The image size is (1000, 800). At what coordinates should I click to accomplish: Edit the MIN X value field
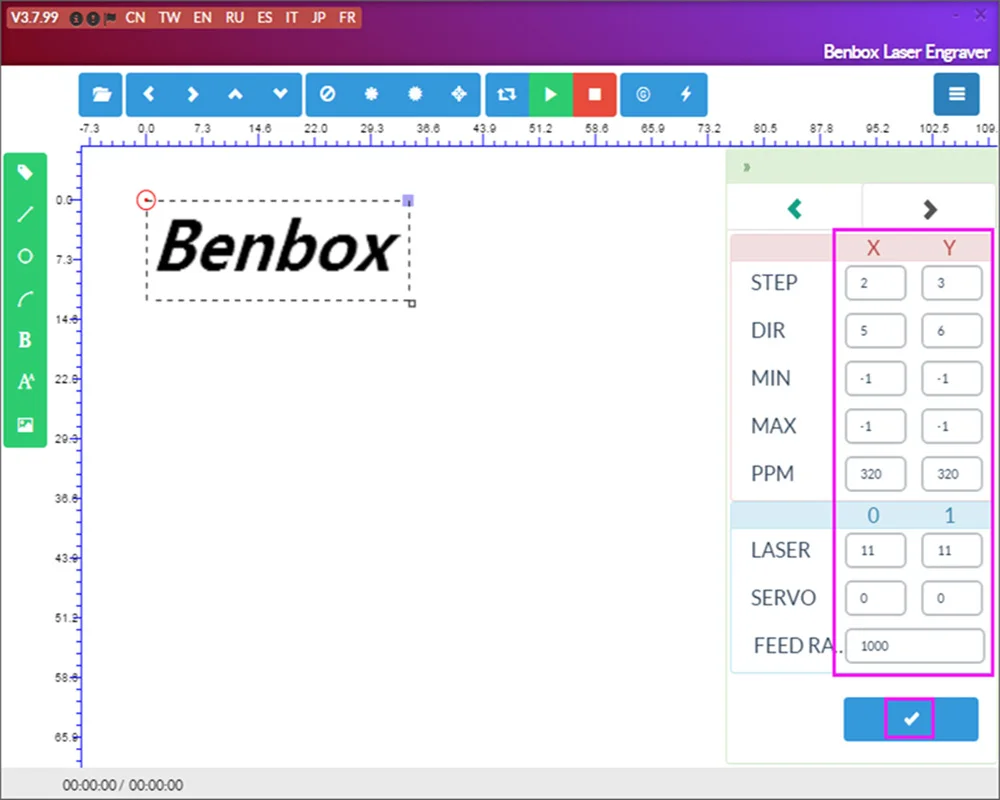(875, 378)
